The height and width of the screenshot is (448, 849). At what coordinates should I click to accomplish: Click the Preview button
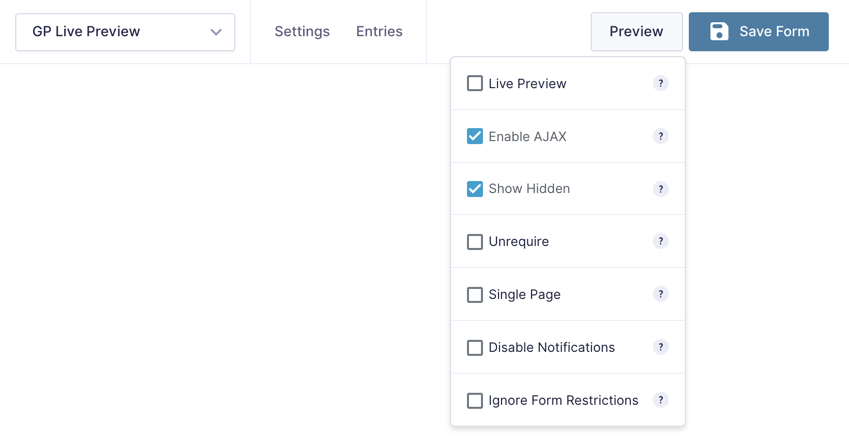click(636, 31)
